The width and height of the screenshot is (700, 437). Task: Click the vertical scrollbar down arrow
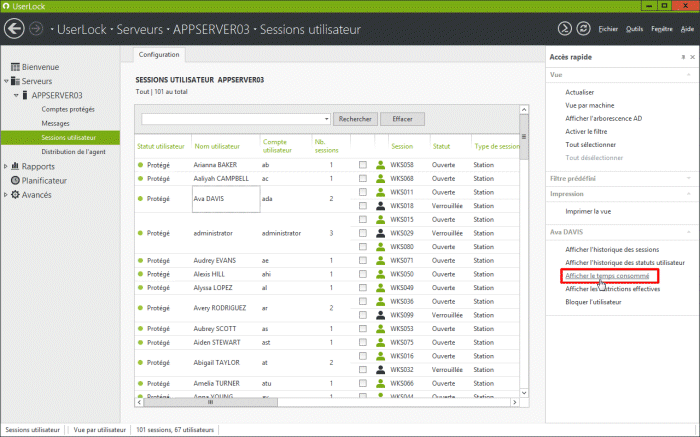[x=524, y=393]
